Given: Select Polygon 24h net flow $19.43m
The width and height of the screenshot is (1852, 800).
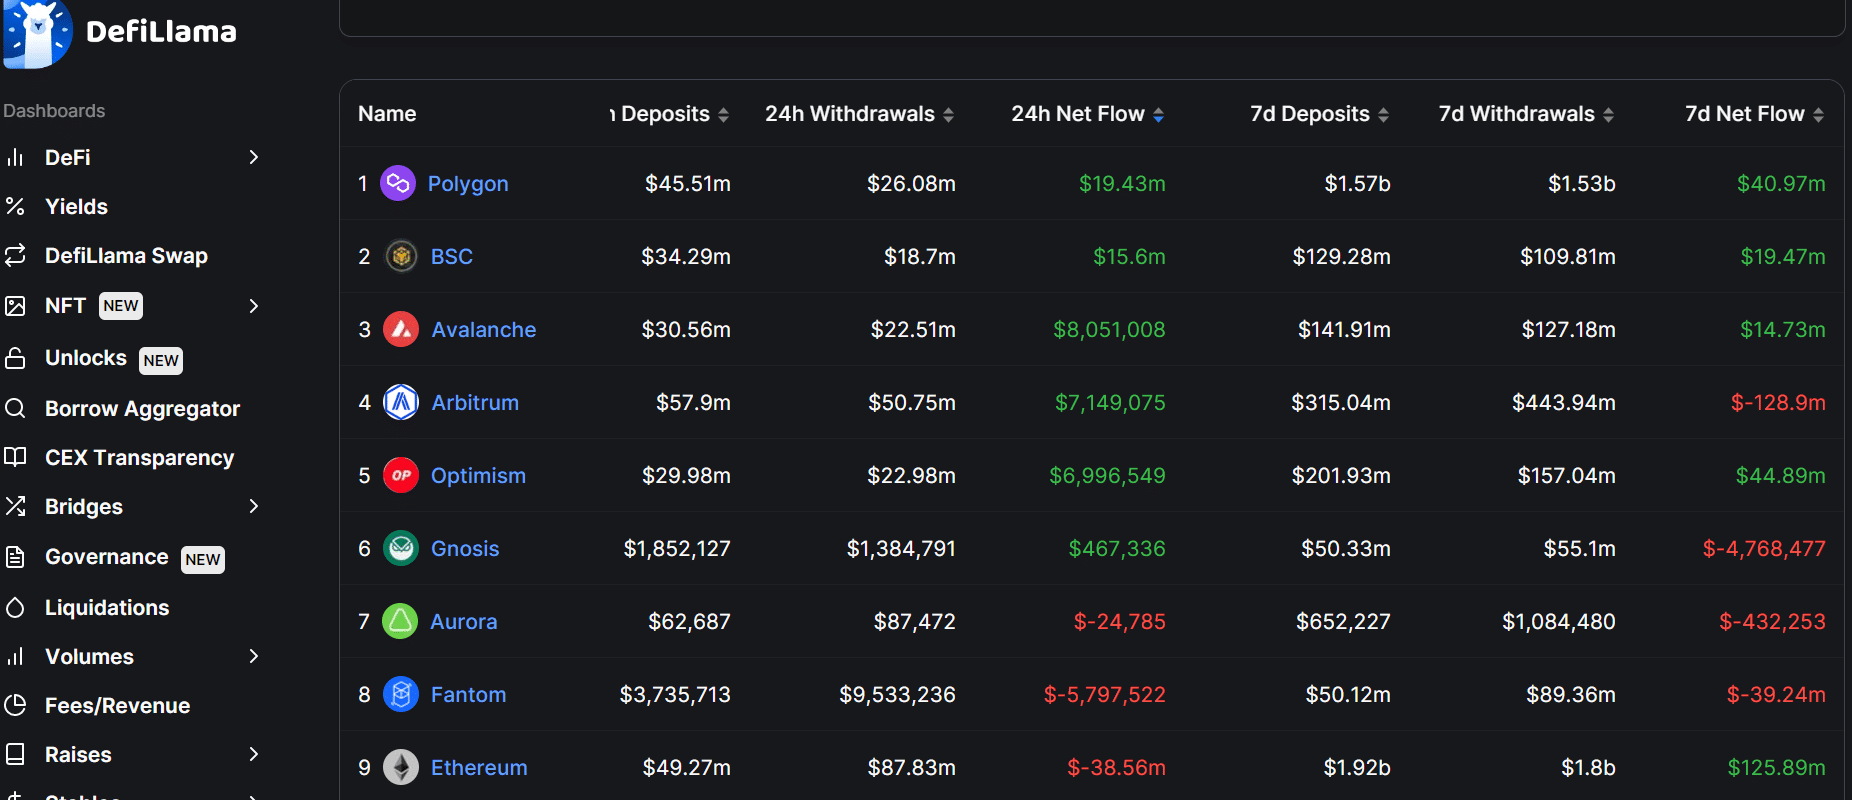Looking at the screenshot, I should (x=1122, y=183).
